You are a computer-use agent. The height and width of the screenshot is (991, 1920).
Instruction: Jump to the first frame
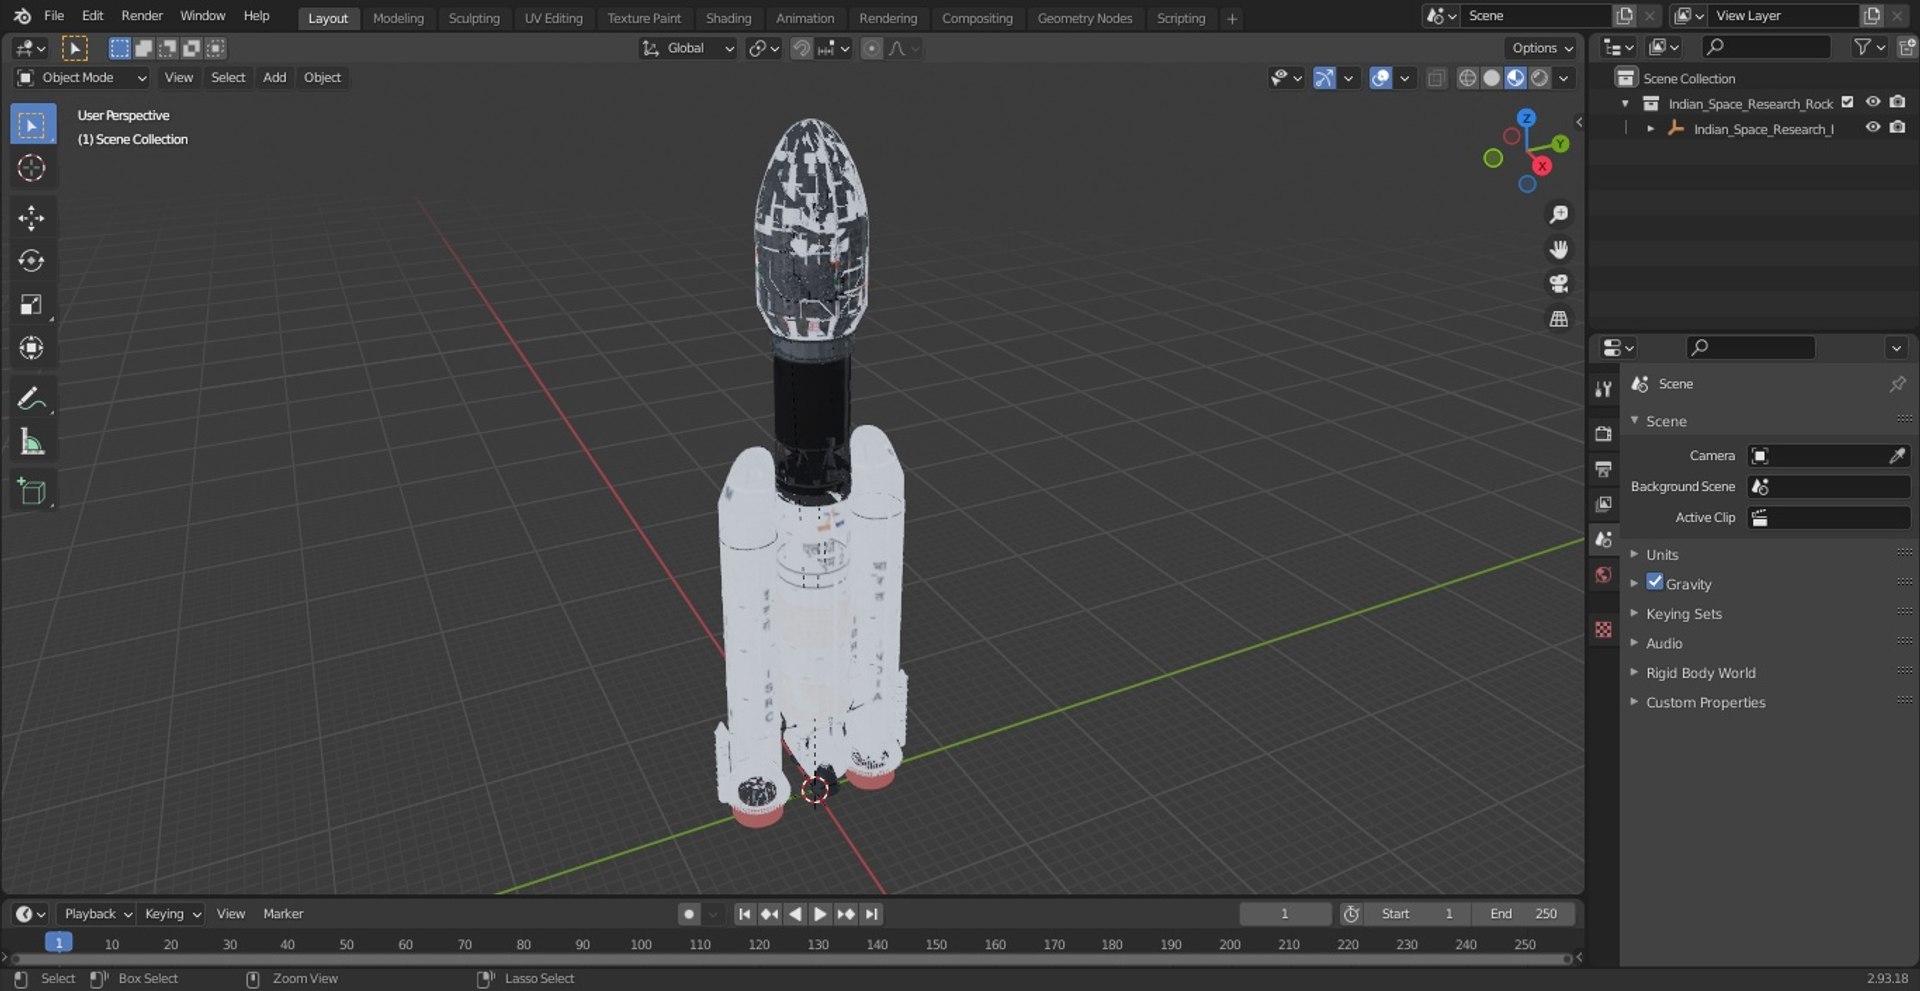[x=744, y=914]
